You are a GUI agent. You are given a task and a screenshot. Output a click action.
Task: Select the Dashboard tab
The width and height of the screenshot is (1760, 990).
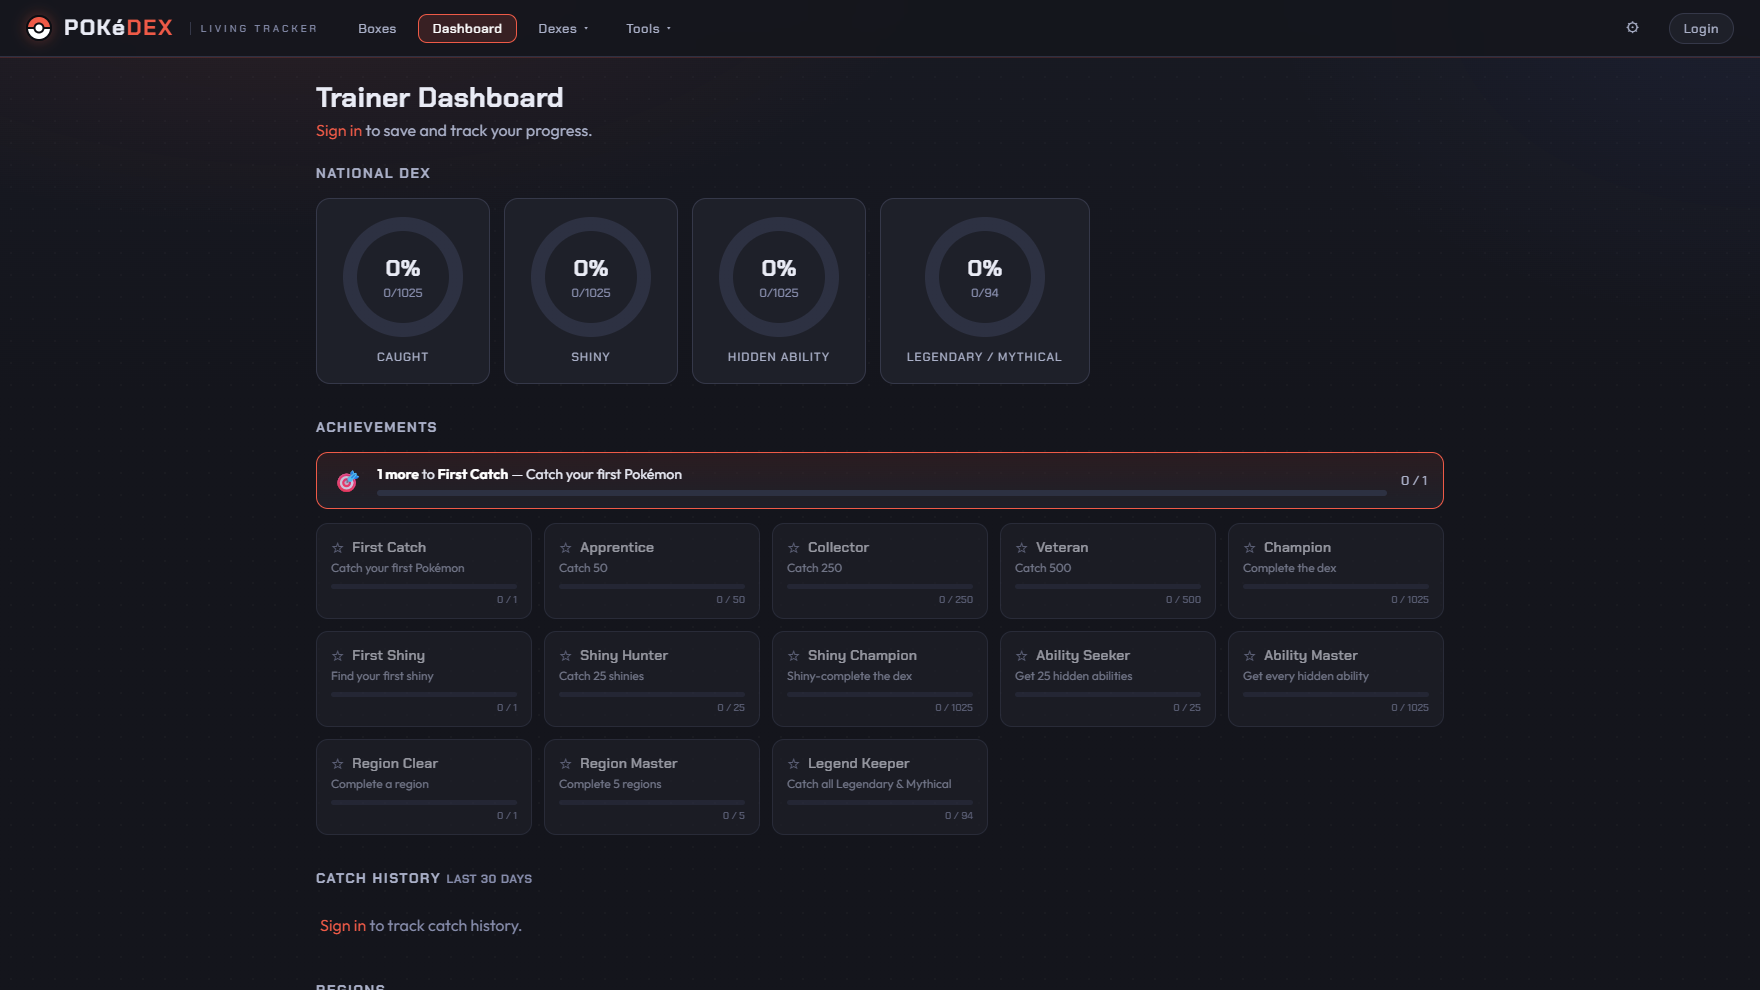tap(467, 28)
